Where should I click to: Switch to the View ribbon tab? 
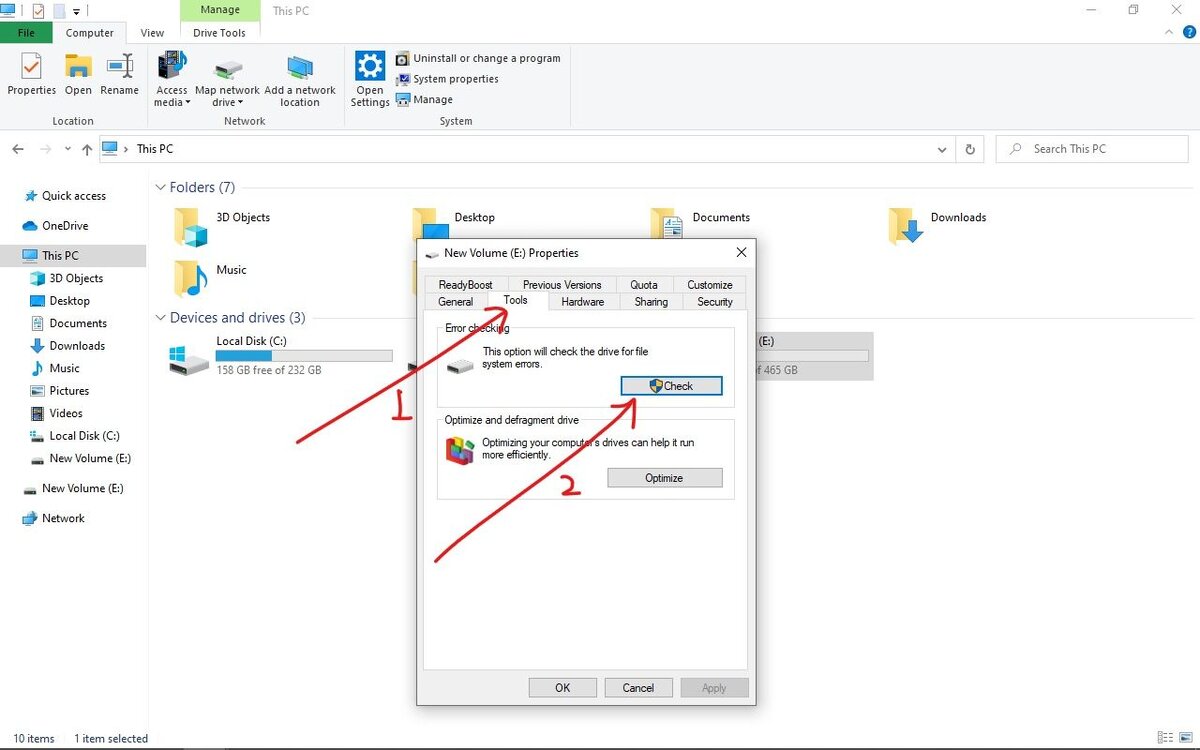pos(152,33)
